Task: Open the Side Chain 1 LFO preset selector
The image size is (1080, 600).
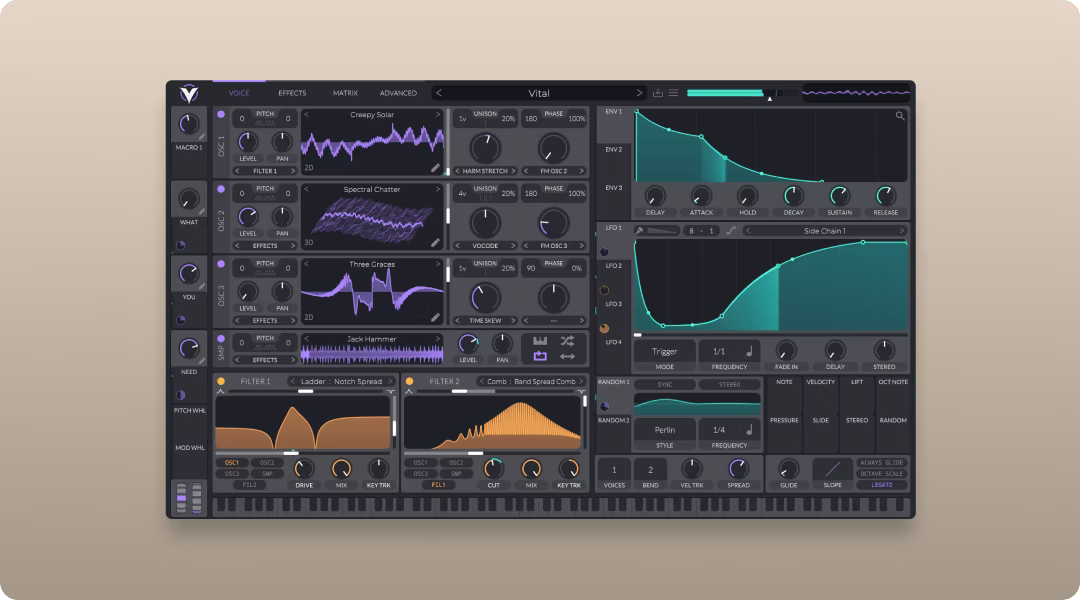Action: 824,231
